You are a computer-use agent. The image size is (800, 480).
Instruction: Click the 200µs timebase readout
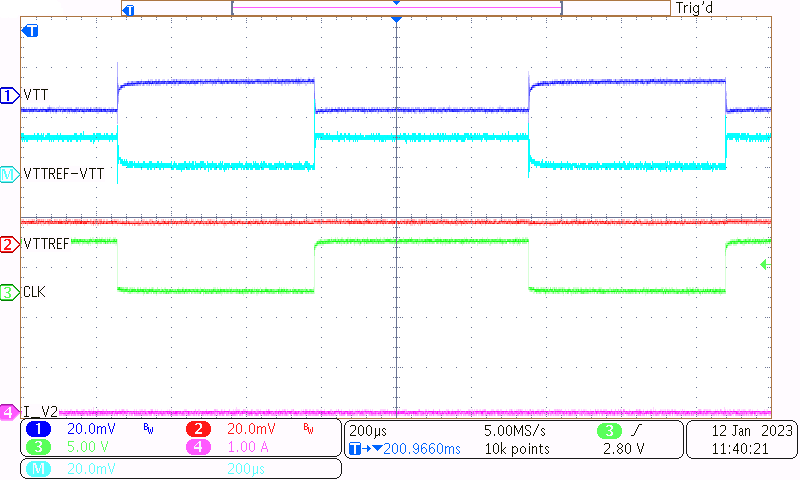[x=368, y=431]
